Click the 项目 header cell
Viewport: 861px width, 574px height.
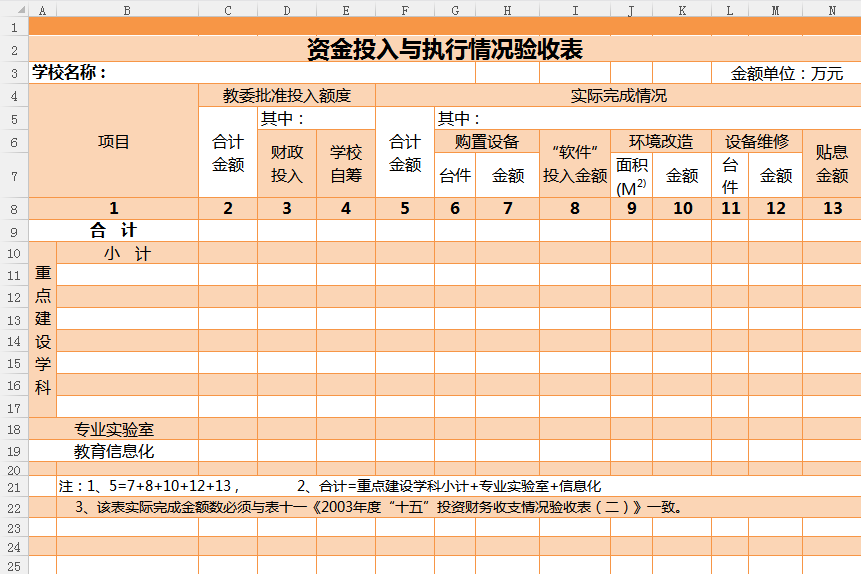[114, 142]
